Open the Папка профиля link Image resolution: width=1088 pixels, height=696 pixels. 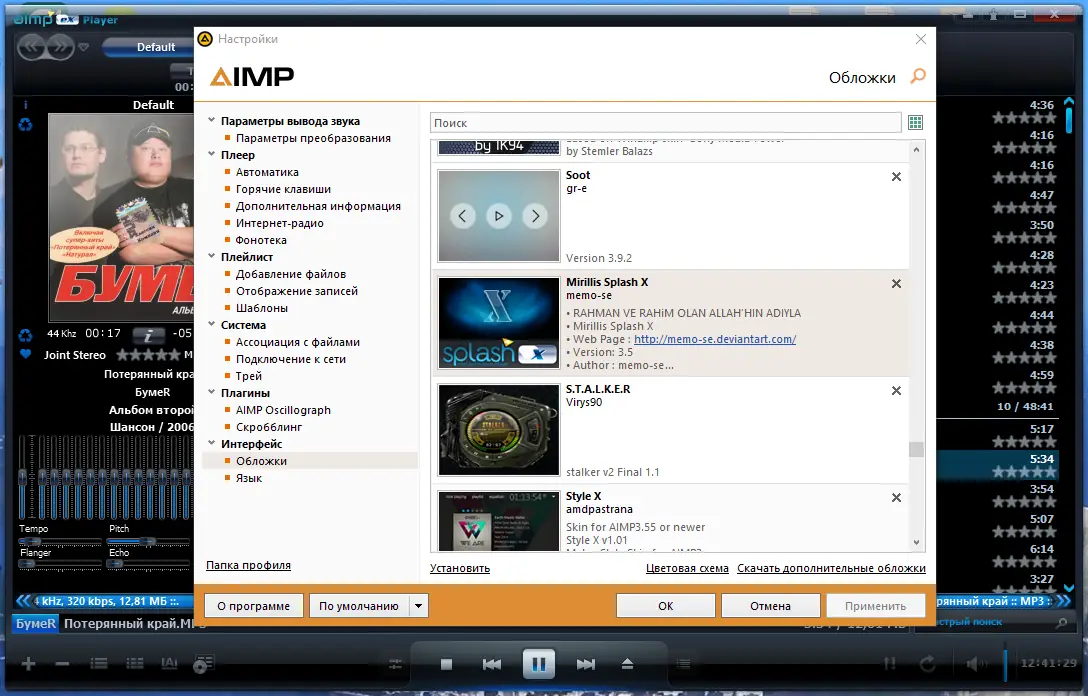coord(248,566)
